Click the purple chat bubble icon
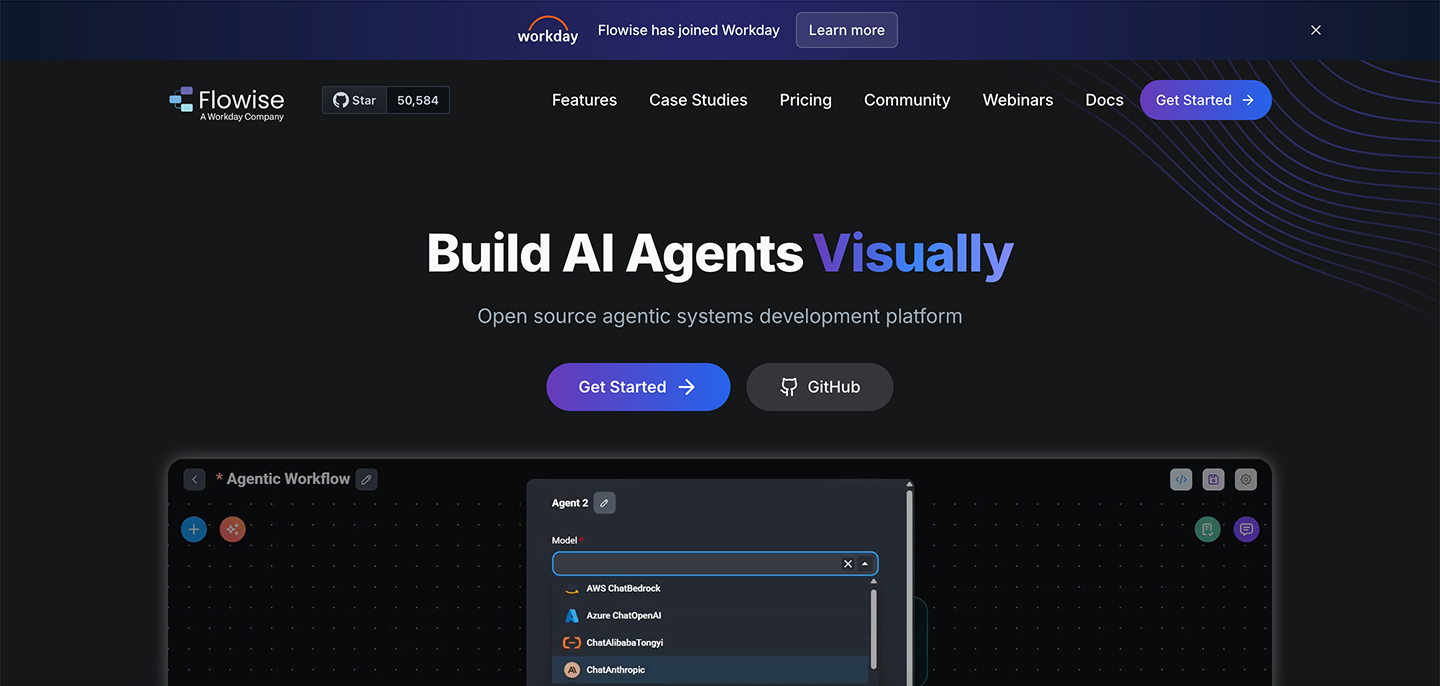 coord(1246,529)
